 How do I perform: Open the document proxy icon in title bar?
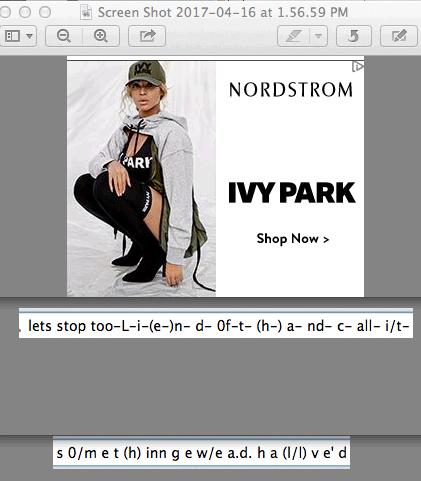point(86,13)
